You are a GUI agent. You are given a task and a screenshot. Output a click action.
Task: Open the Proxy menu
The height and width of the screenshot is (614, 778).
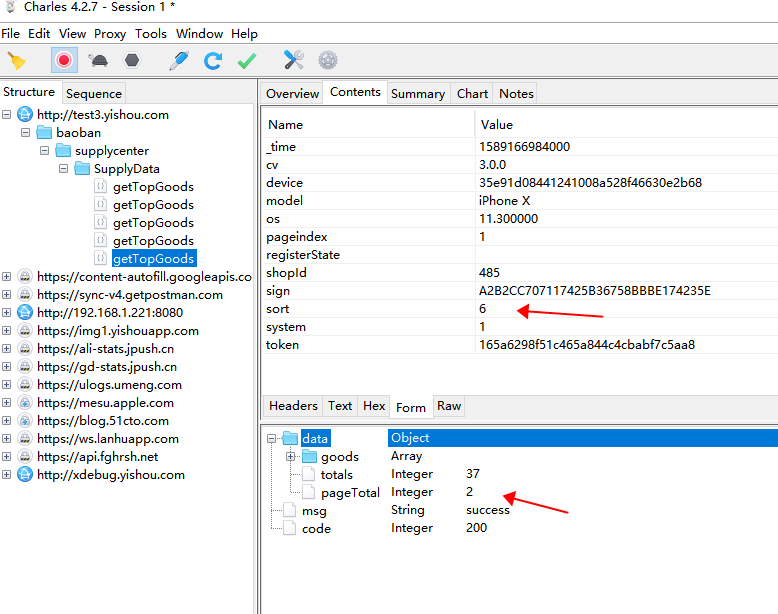tap(110, 34)
